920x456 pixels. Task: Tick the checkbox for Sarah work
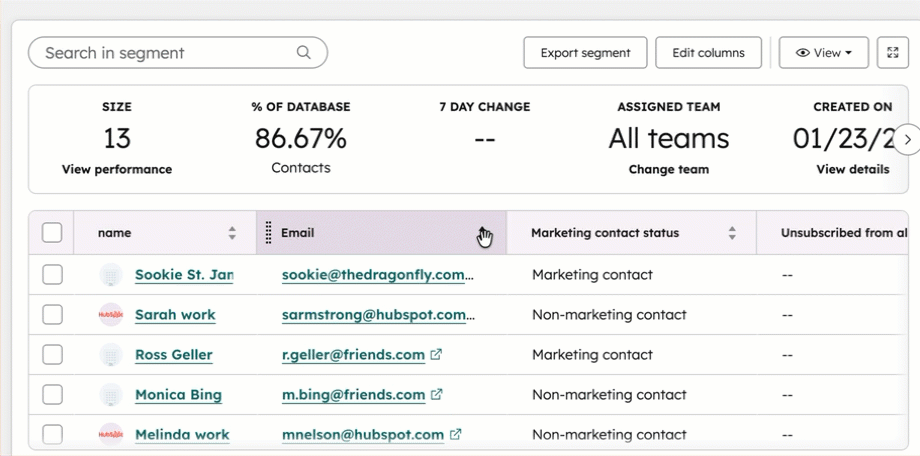tap(52, 315)
